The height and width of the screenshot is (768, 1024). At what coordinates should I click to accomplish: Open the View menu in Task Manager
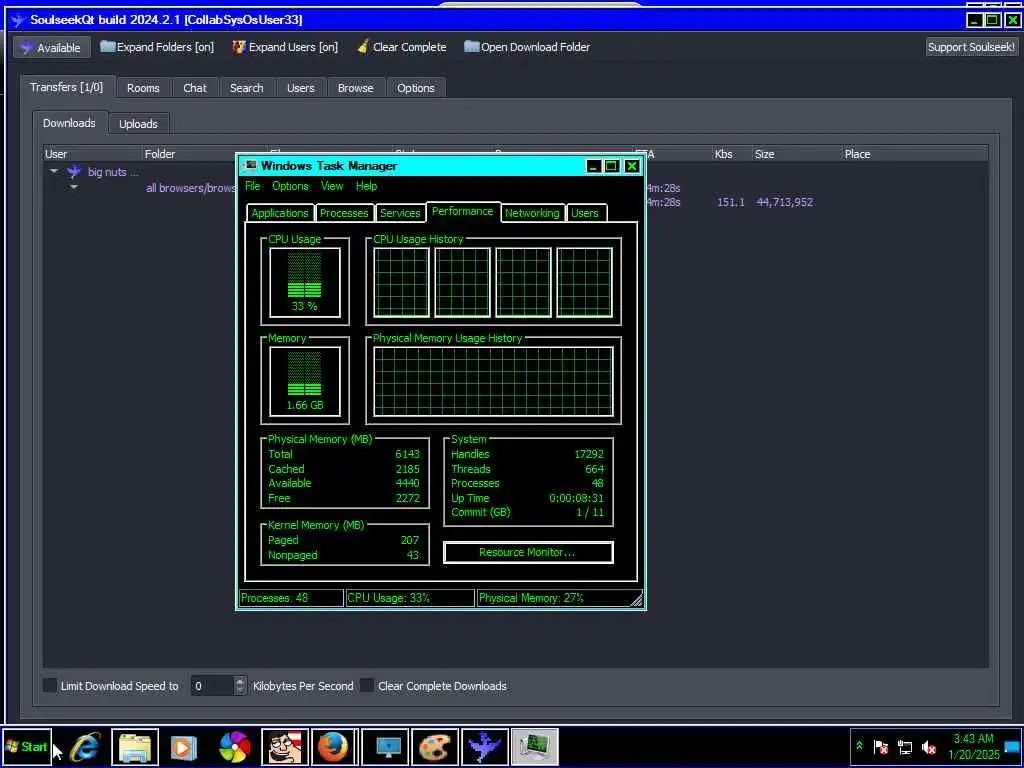332,186
